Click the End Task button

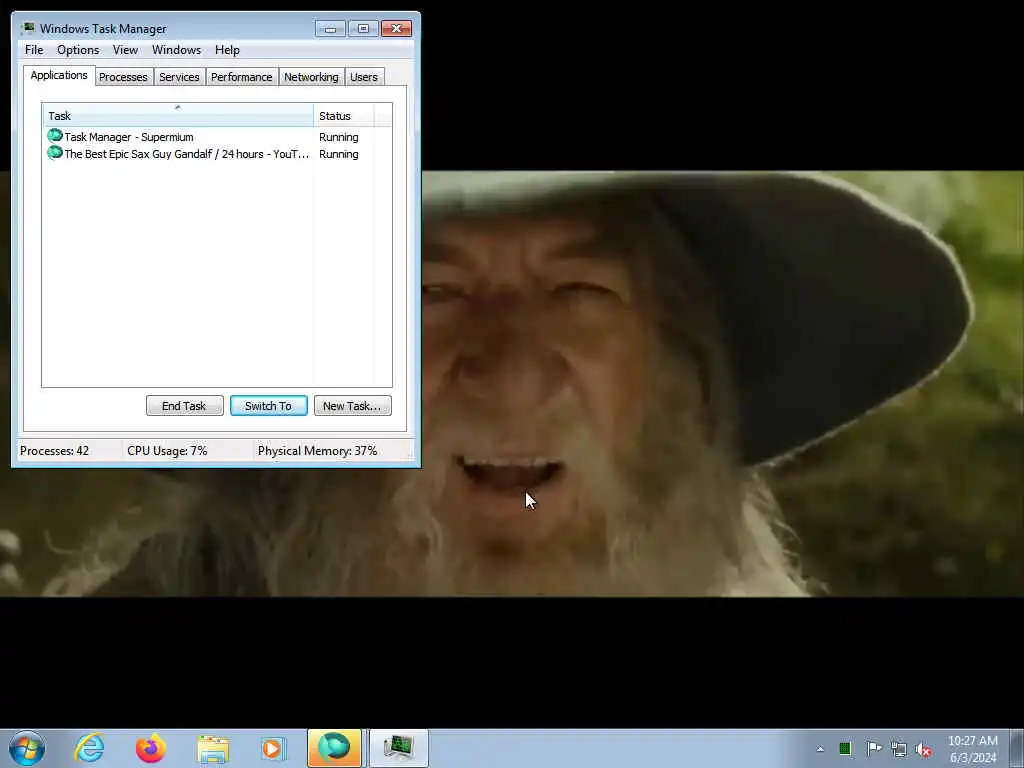pos(184,406)
